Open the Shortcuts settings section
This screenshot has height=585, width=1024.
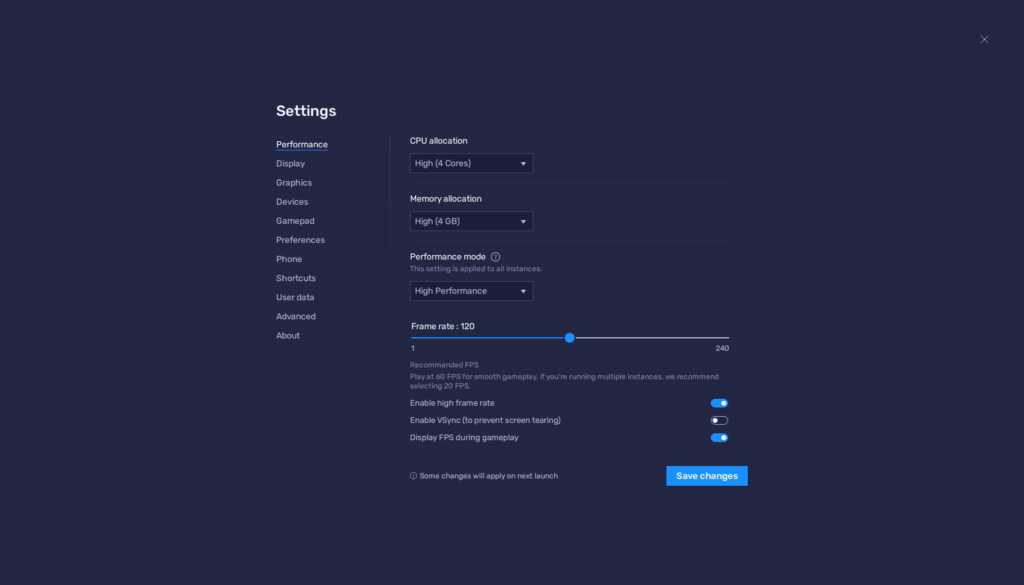tap(295, 278)
